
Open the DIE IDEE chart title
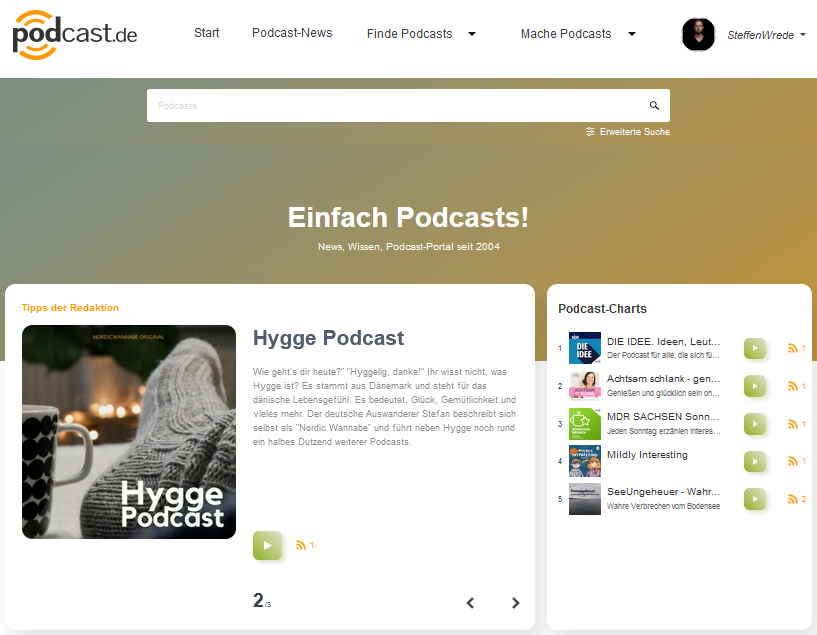pos(663,342)
